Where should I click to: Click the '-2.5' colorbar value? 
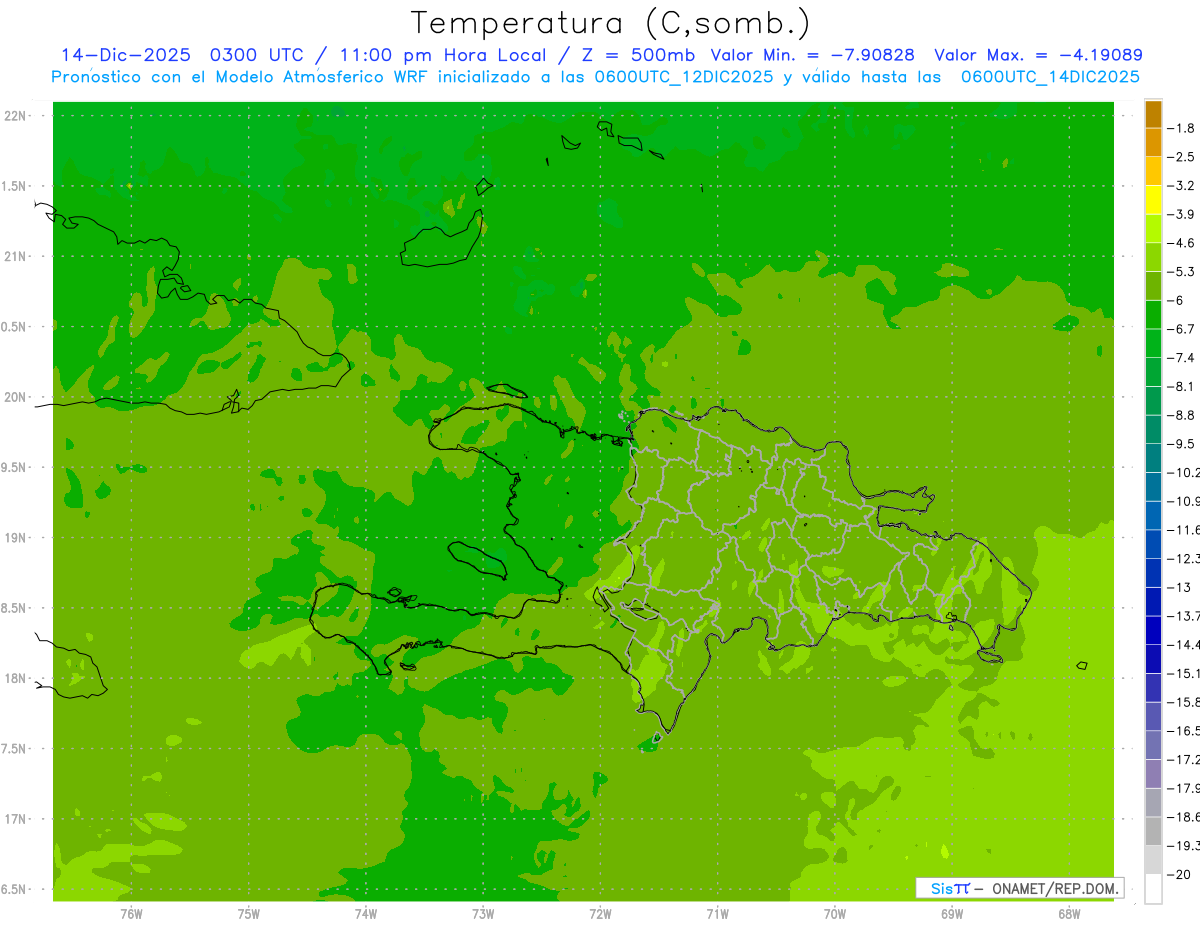pyautogui.click(x=1182, y=157)
